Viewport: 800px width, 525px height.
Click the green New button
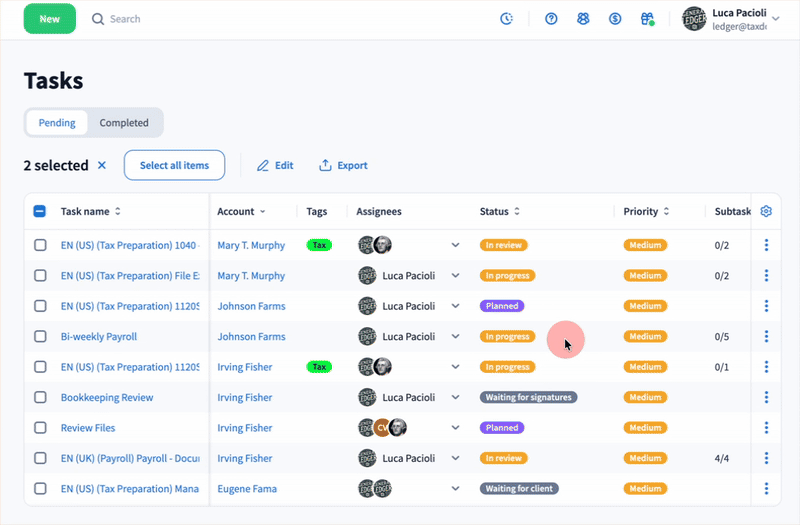[49, 19]
